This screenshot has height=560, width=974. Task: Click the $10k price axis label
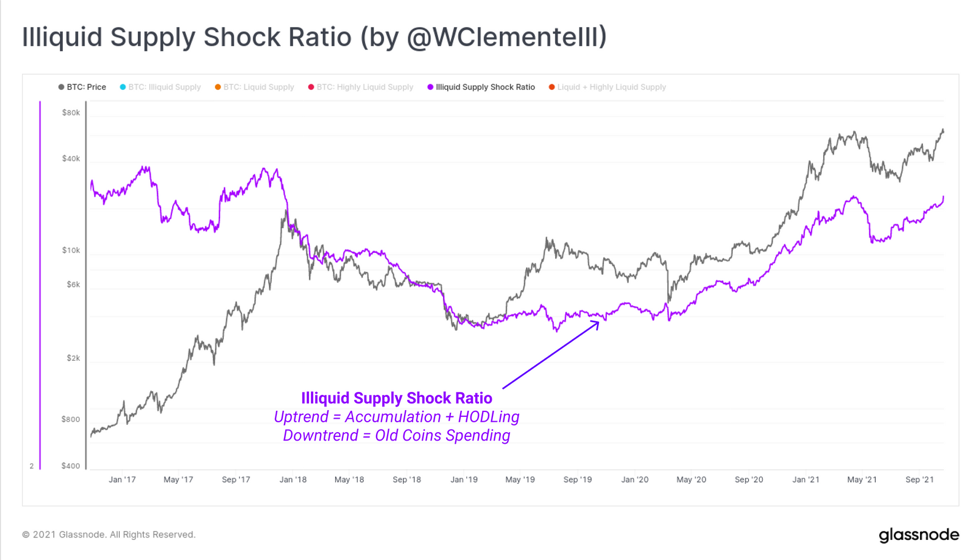click(x=71, y=250)
